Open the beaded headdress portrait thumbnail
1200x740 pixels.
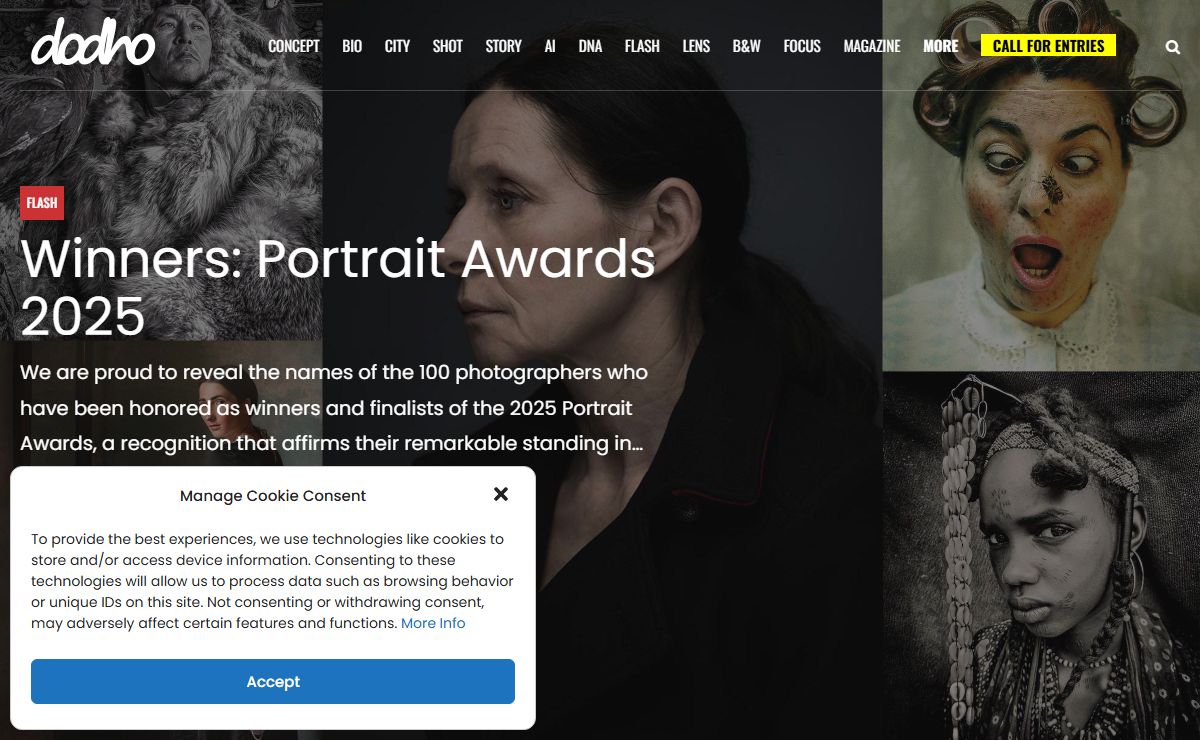[1041, 556]
